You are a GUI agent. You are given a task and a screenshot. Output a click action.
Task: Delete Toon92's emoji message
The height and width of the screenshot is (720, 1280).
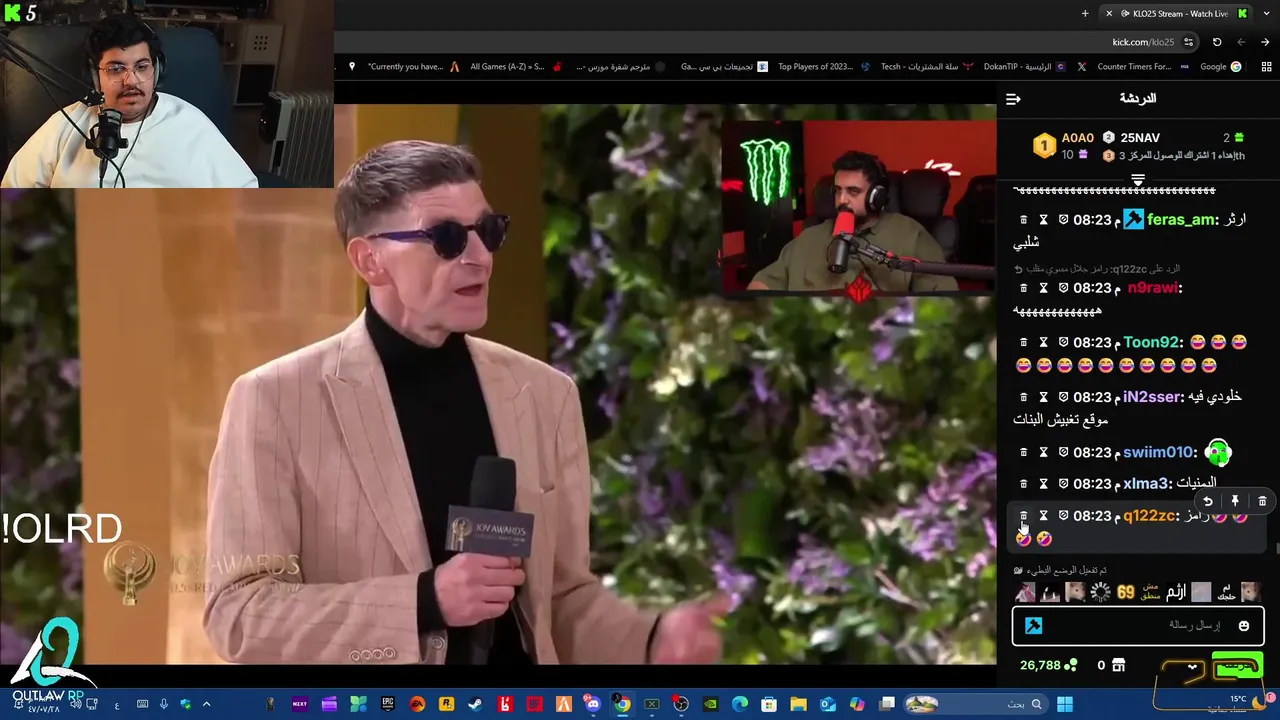[x=1023, y=342]
